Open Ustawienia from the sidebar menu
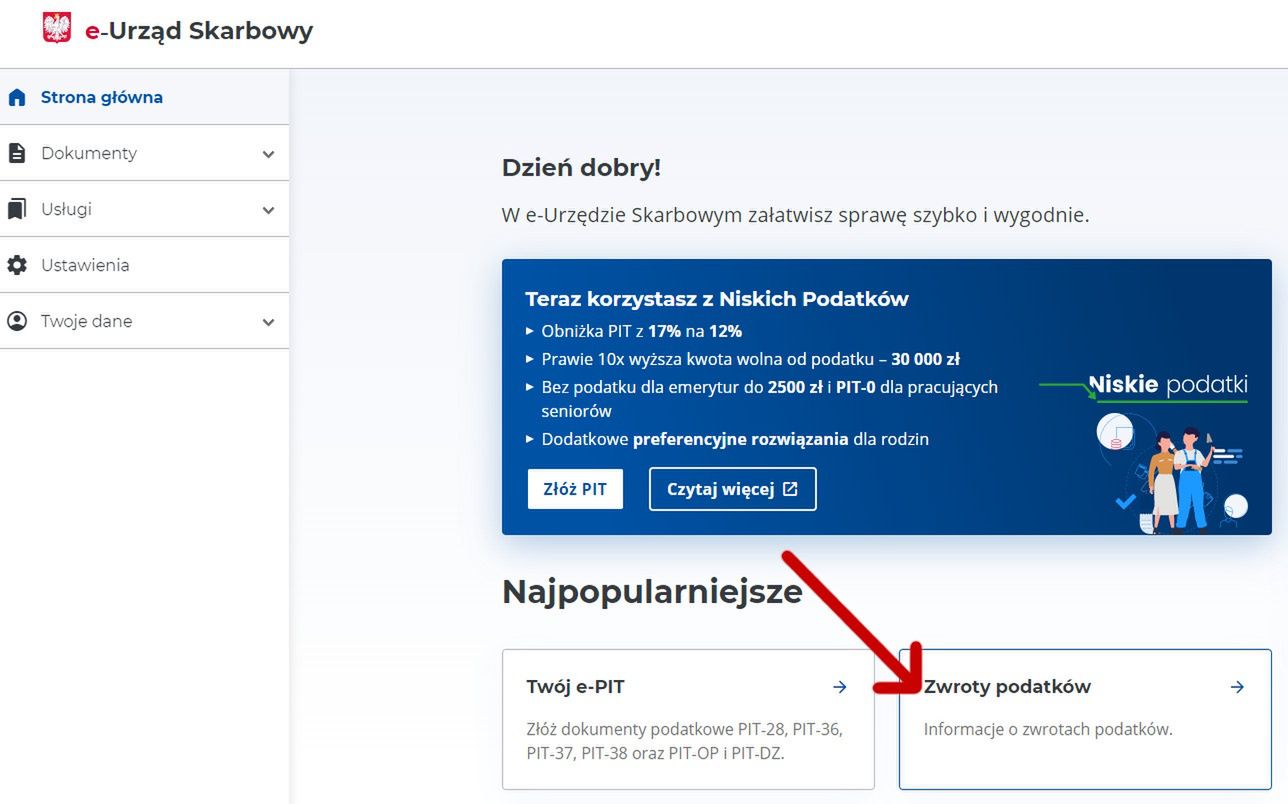Image resolution: width=1288 pixels, height=804 pixels. pos(84,265)
